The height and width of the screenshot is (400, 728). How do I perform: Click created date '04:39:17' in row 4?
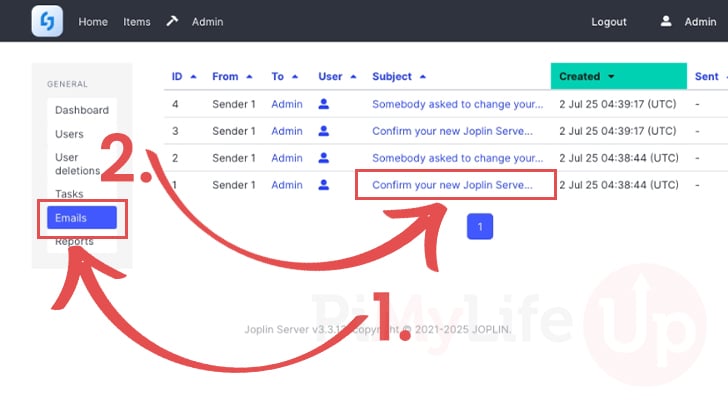pyautogui.click(x=618, y=104)
